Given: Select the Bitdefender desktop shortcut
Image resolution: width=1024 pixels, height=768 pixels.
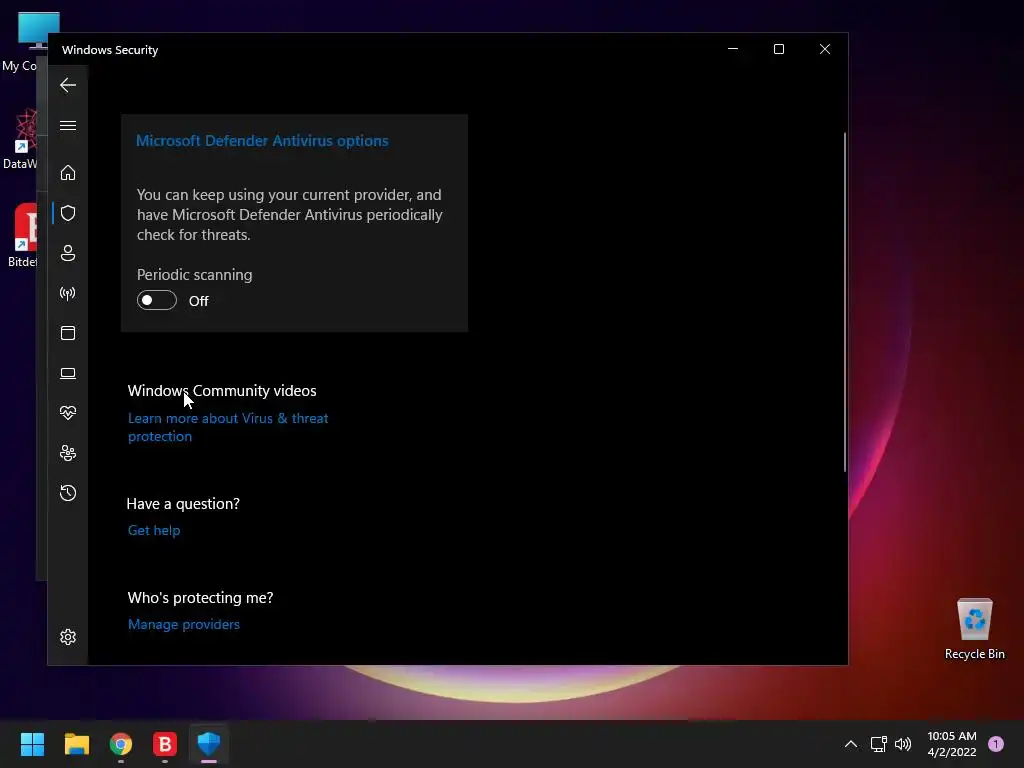Looking at the screenshot, I should (x=23, y=236).
